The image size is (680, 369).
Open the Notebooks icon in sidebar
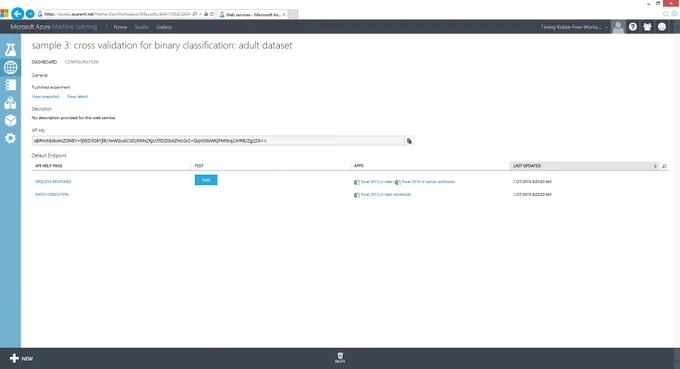(x=10, y=85)
